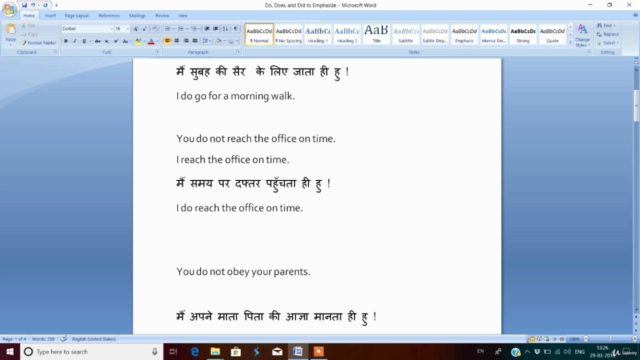Open Microsoft Edge from taskbar
Viewport: 640px width, 360px height.
click(x=194, y=351)
